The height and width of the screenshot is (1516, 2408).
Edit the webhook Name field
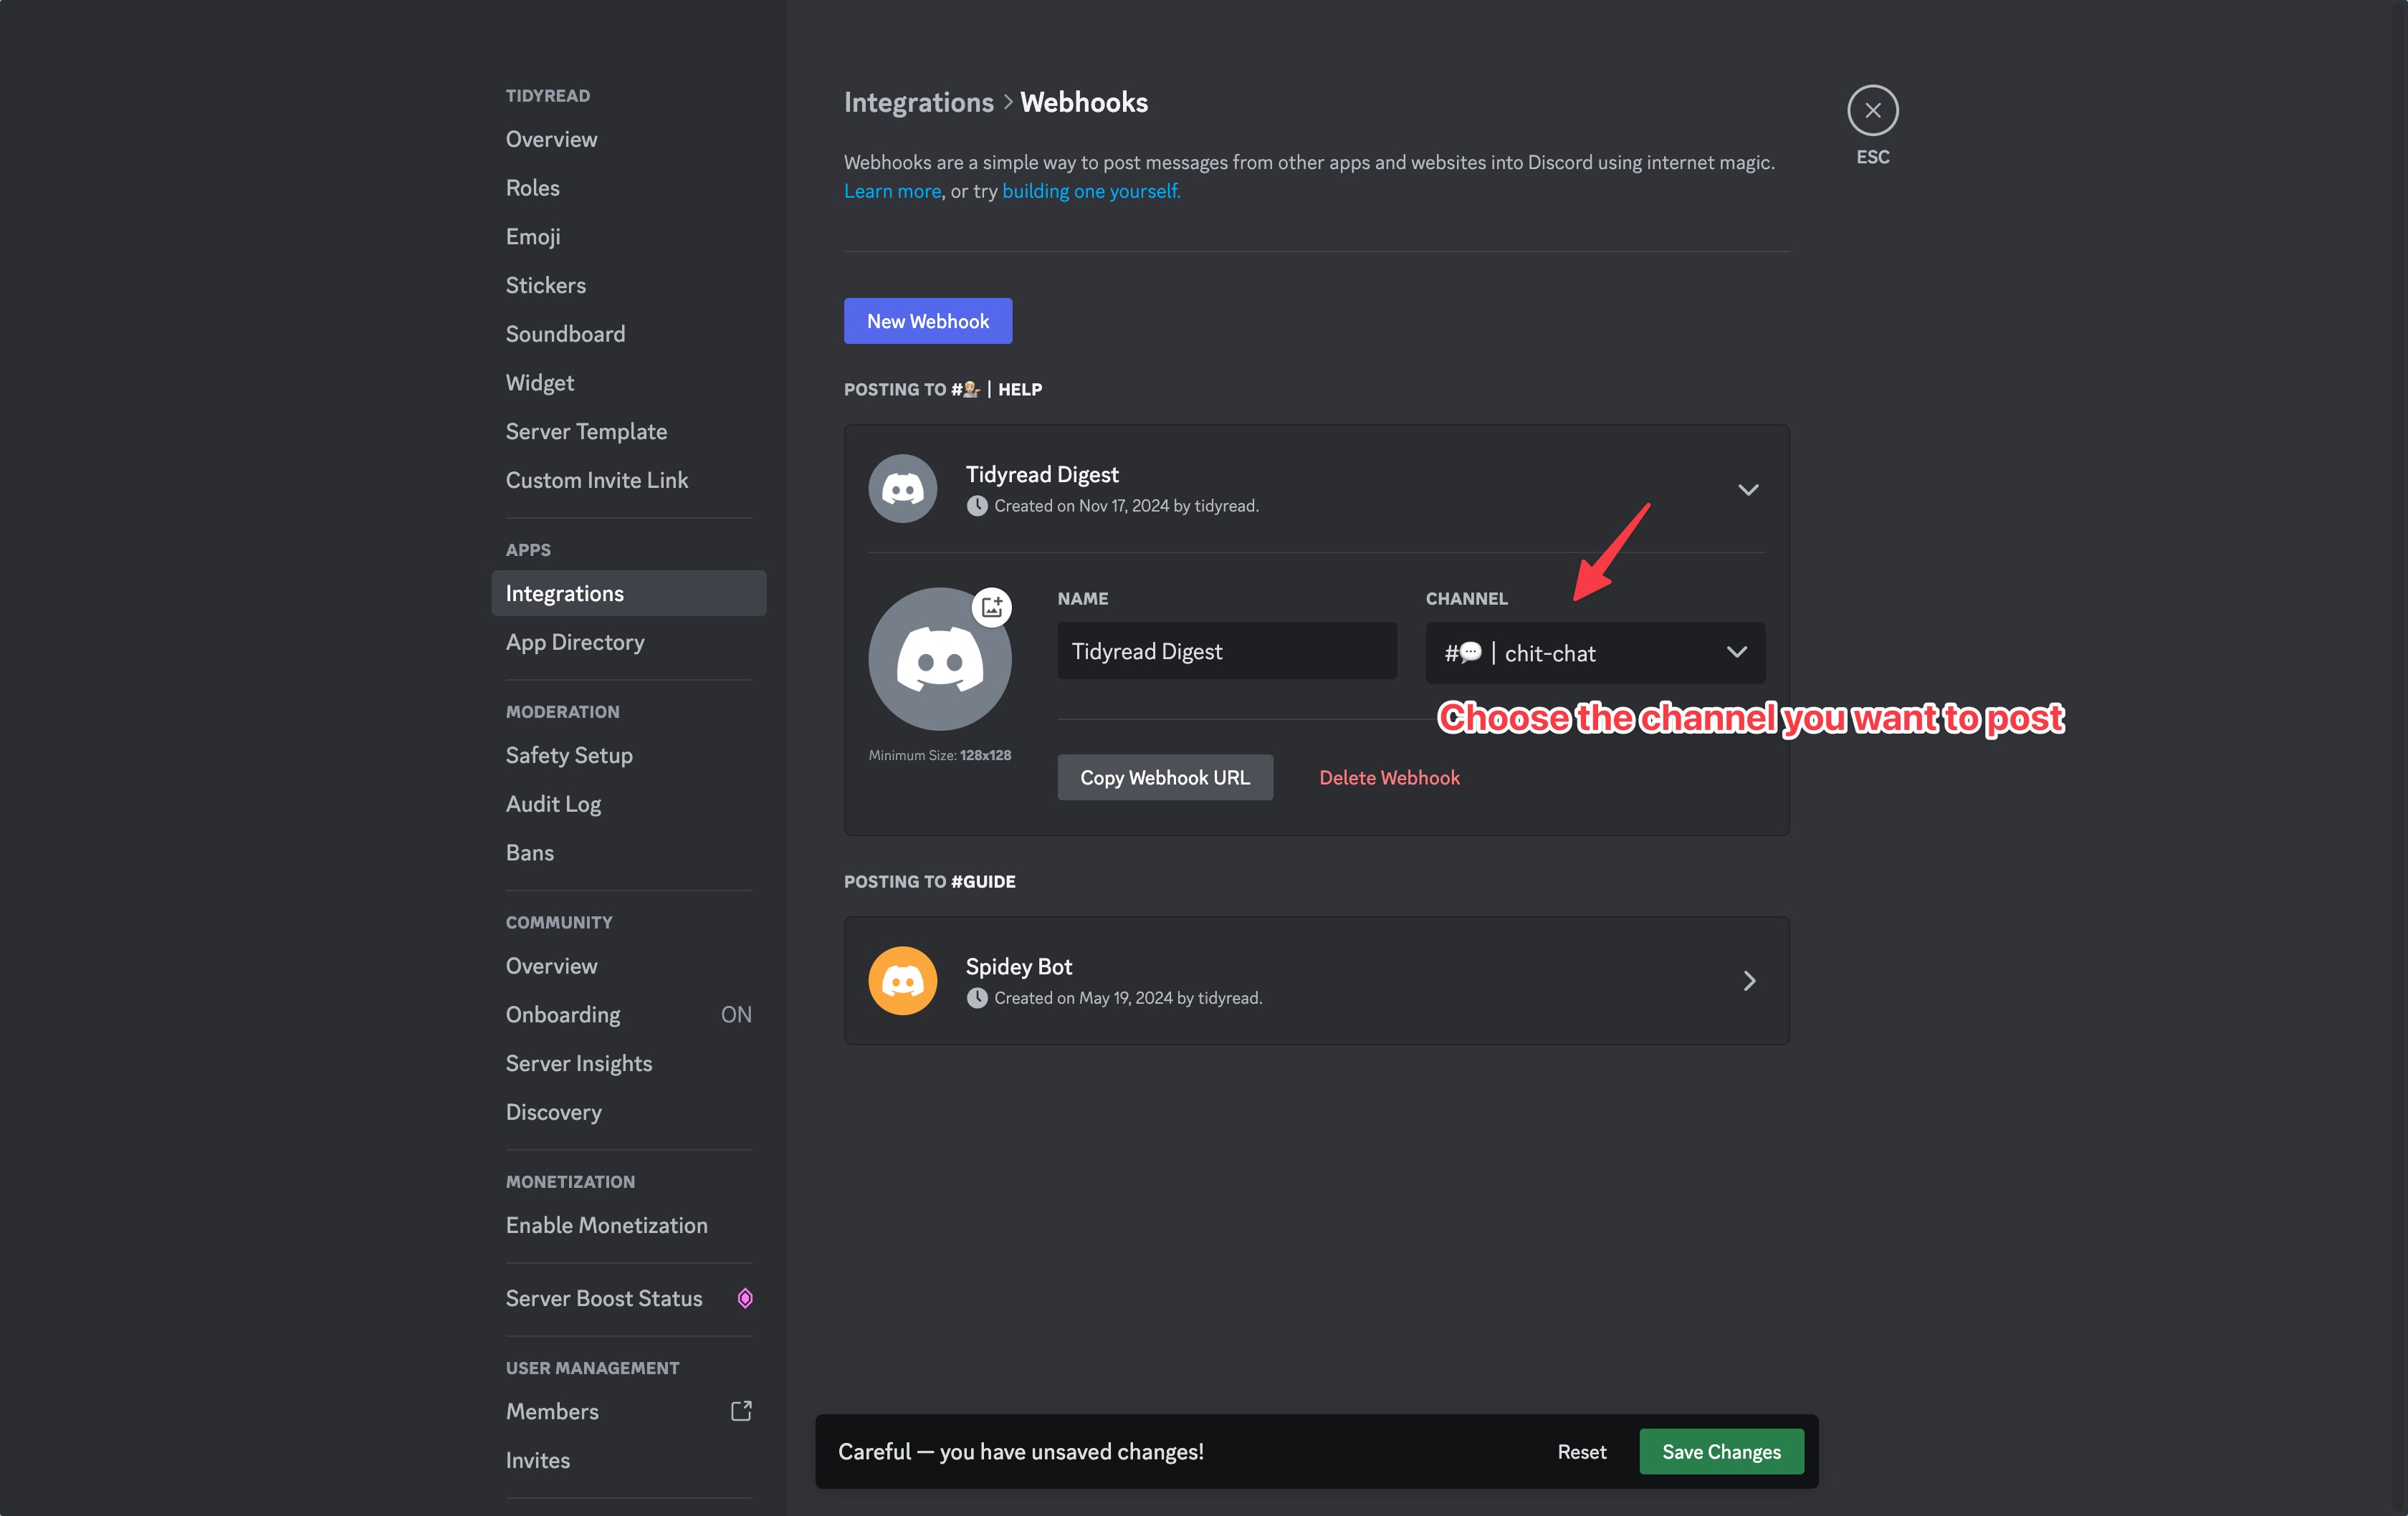tap(1227, 651)
